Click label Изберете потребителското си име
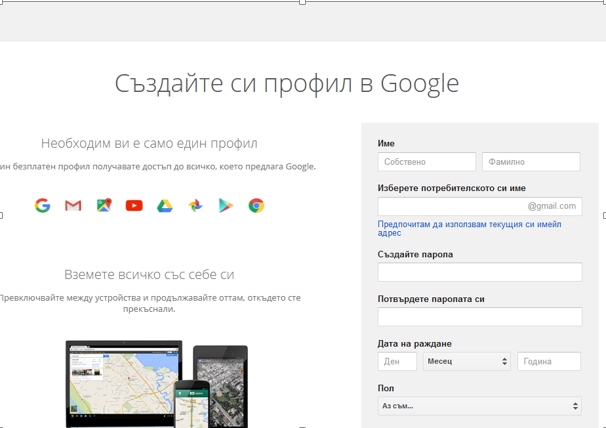Image resolution: width=606 pixels, height=428 pixels. pyautogui.click(x=451, y=188)
